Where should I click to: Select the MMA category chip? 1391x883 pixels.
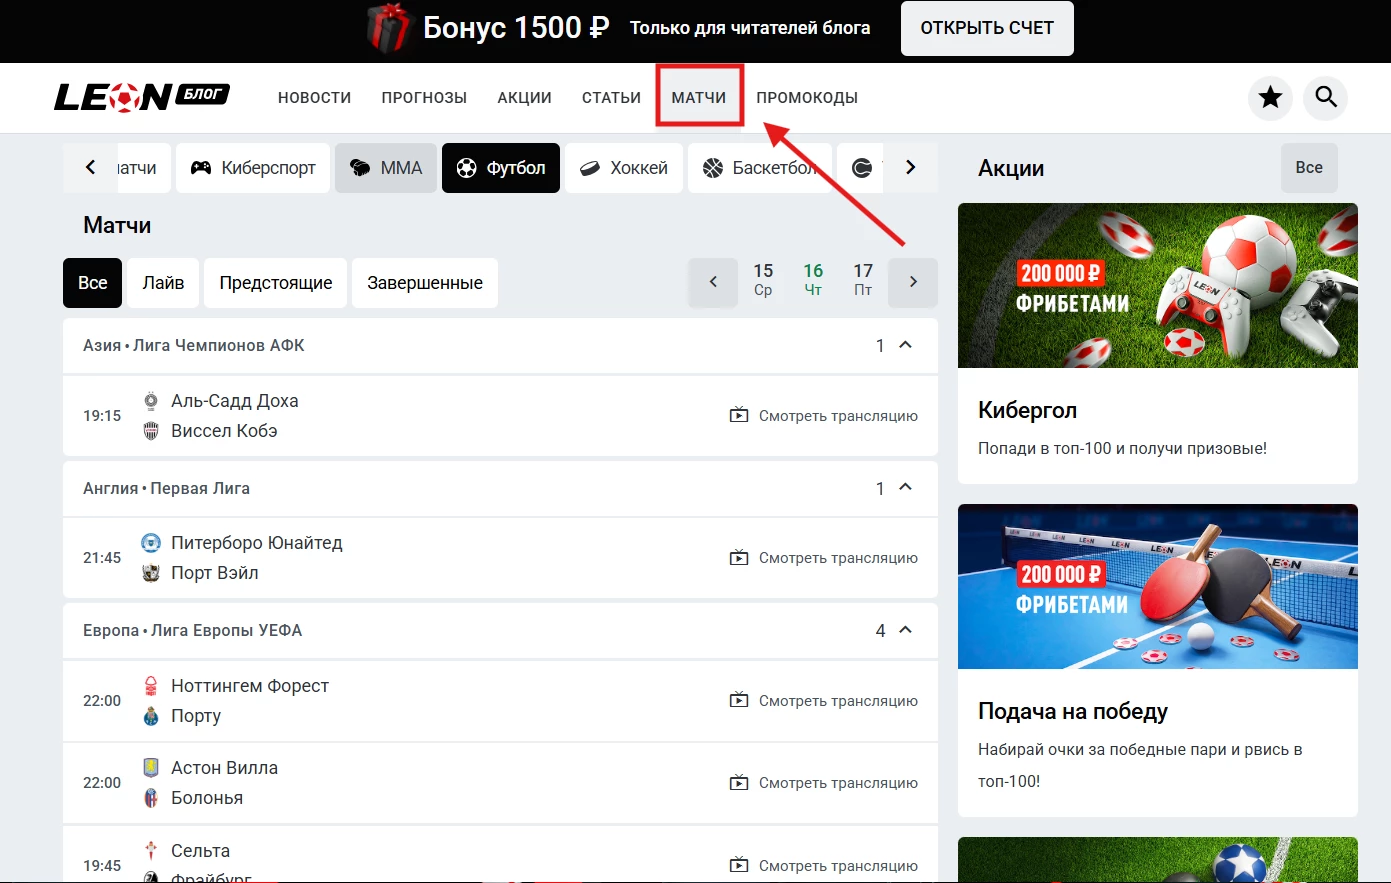click(386, 168)
